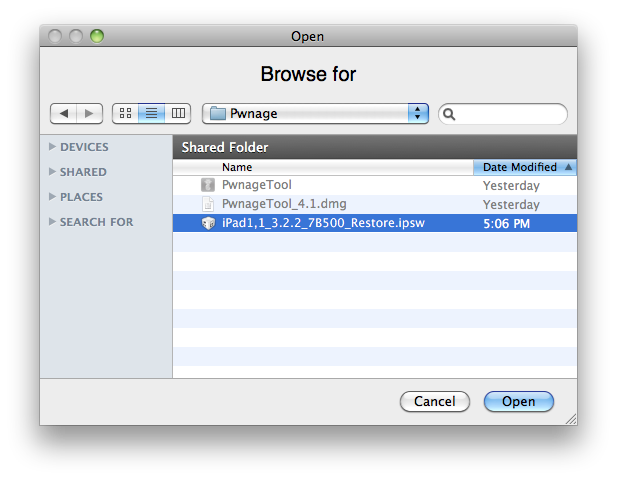The width and height of the screenshot is (617, 480).
Task: Click the iPad1,1 ipsw file icon
Action: point(208,223)
